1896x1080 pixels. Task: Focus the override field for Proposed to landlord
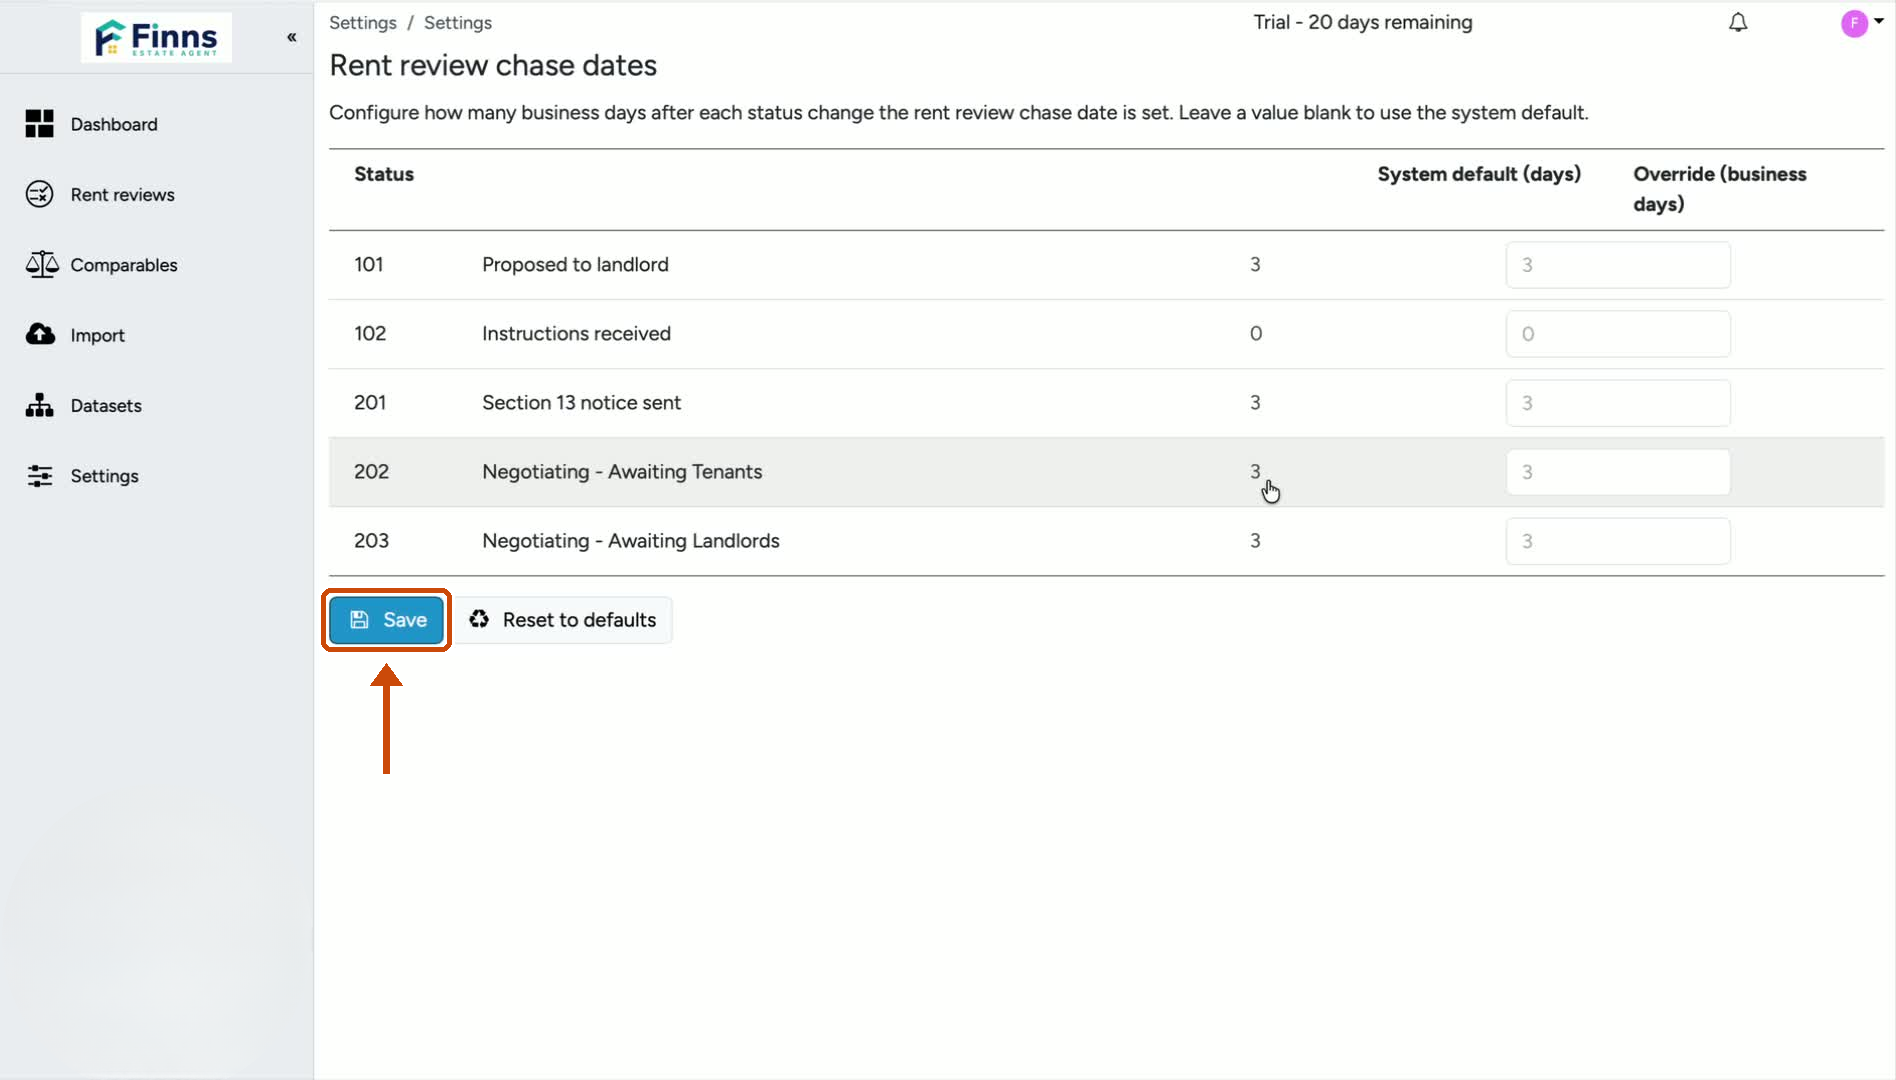click(1618, 265)
